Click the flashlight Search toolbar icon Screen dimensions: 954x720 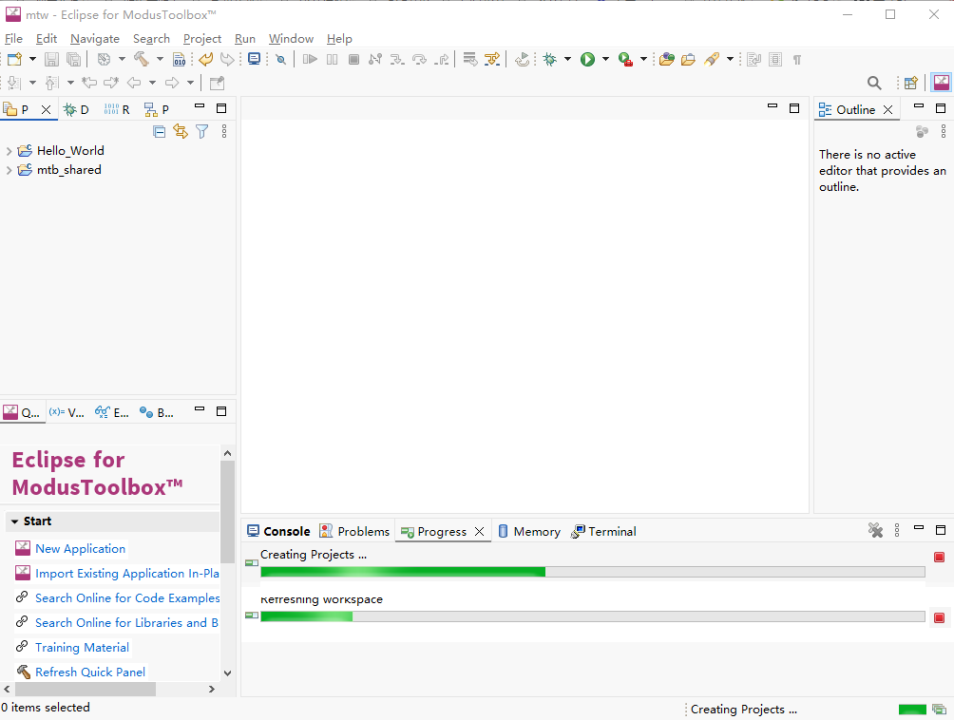711,59
